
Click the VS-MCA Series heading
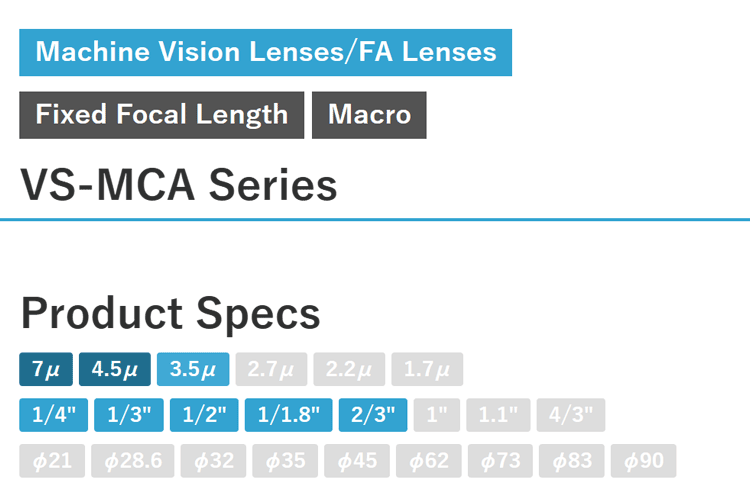[x=178, y=185]
